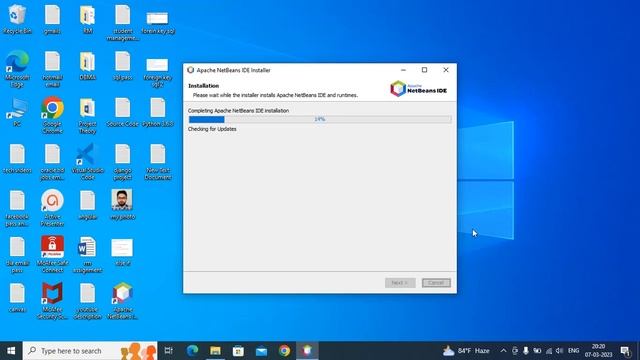
Task: Select the youtube description file icon
Action: [x=87, y=300]
